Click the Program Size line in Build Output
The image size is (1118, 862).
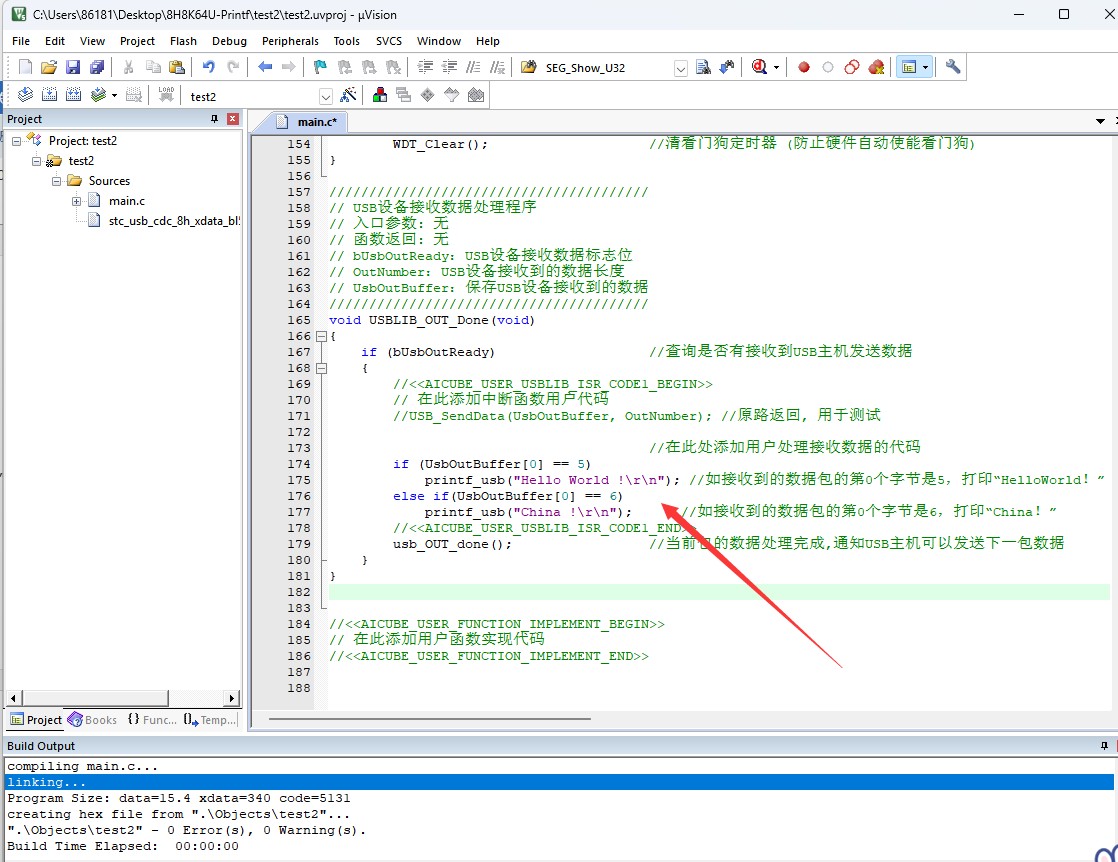[x=178, y=799]
